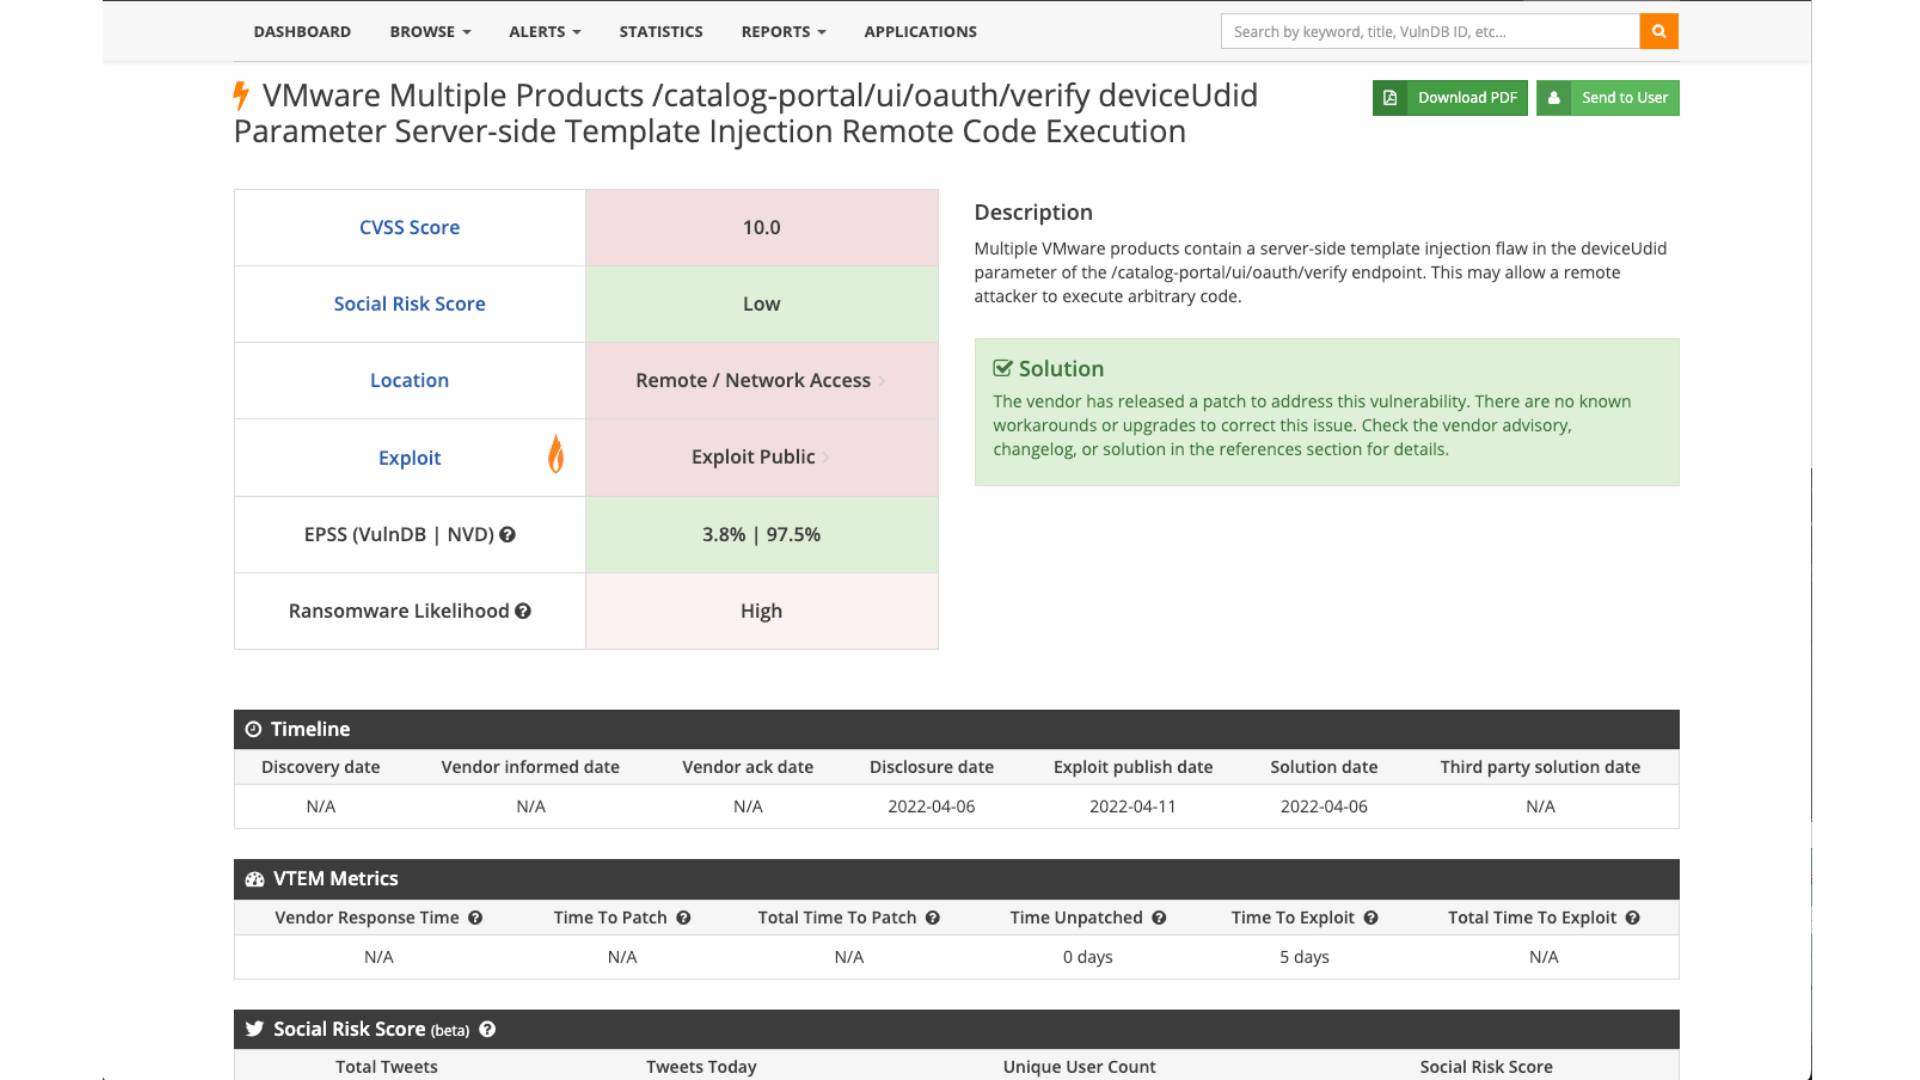Click the flame icon in Exploit row
The width and height of the screenshot is (1920, 1080).
[x=556, y=455]
